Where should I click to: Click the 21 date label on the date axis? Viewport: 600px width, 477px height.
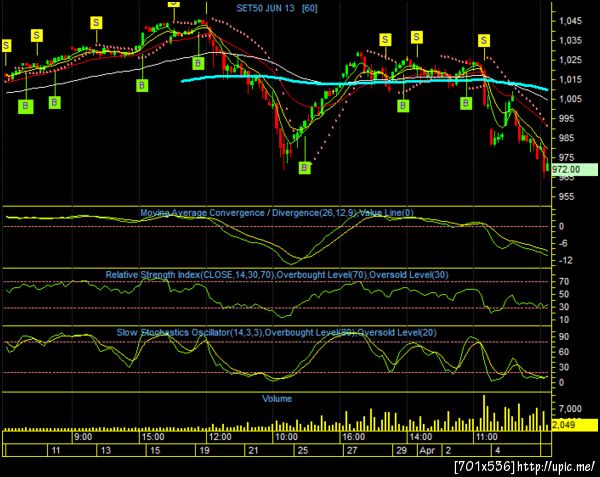tap(253, 450)
